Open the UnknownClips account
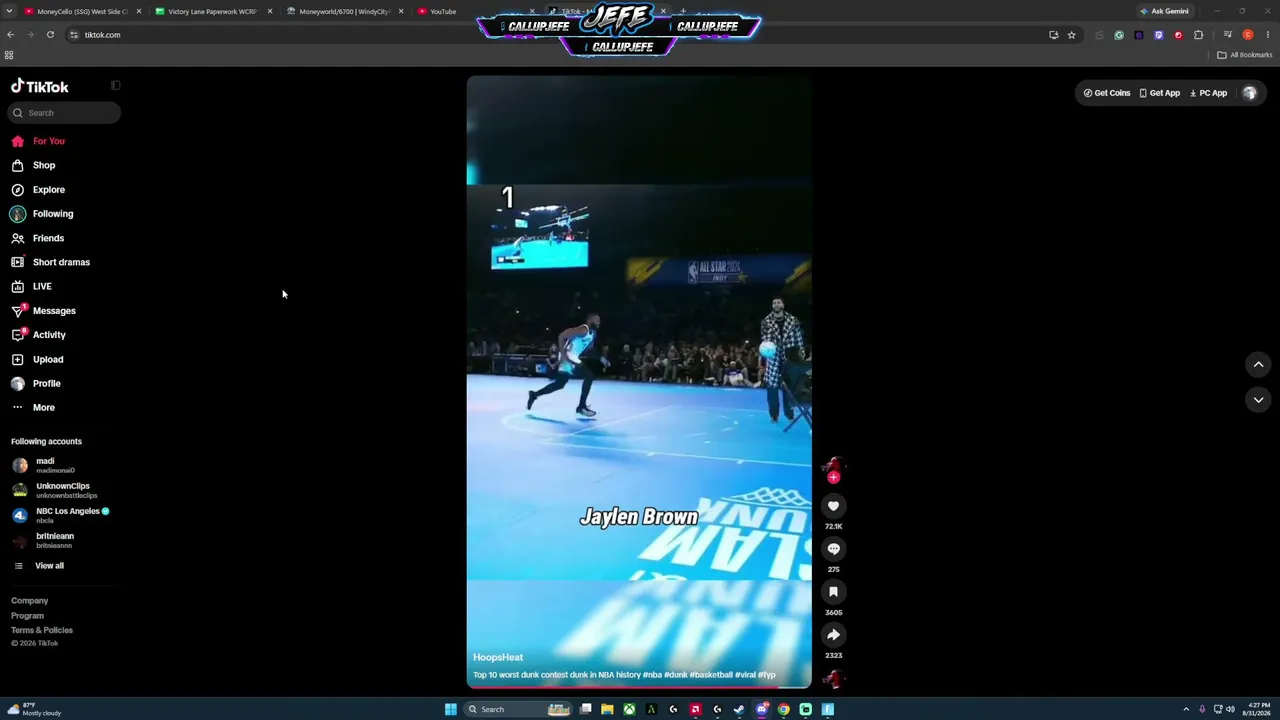This screenshot has height=720, width=1280. (55, 490)
